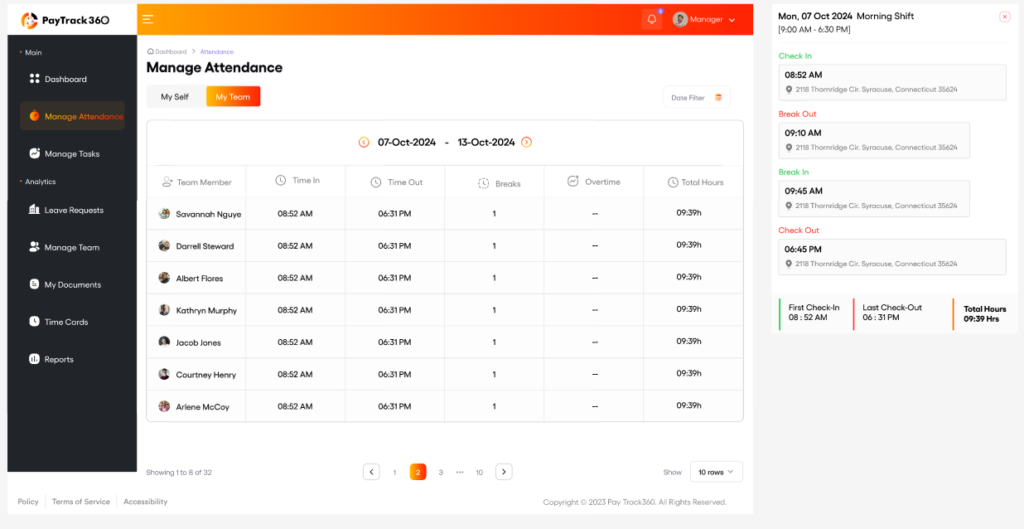Select the My Team tab
Image resolution: width=1024 pixels, height=529 pixels.
[233, 97]
